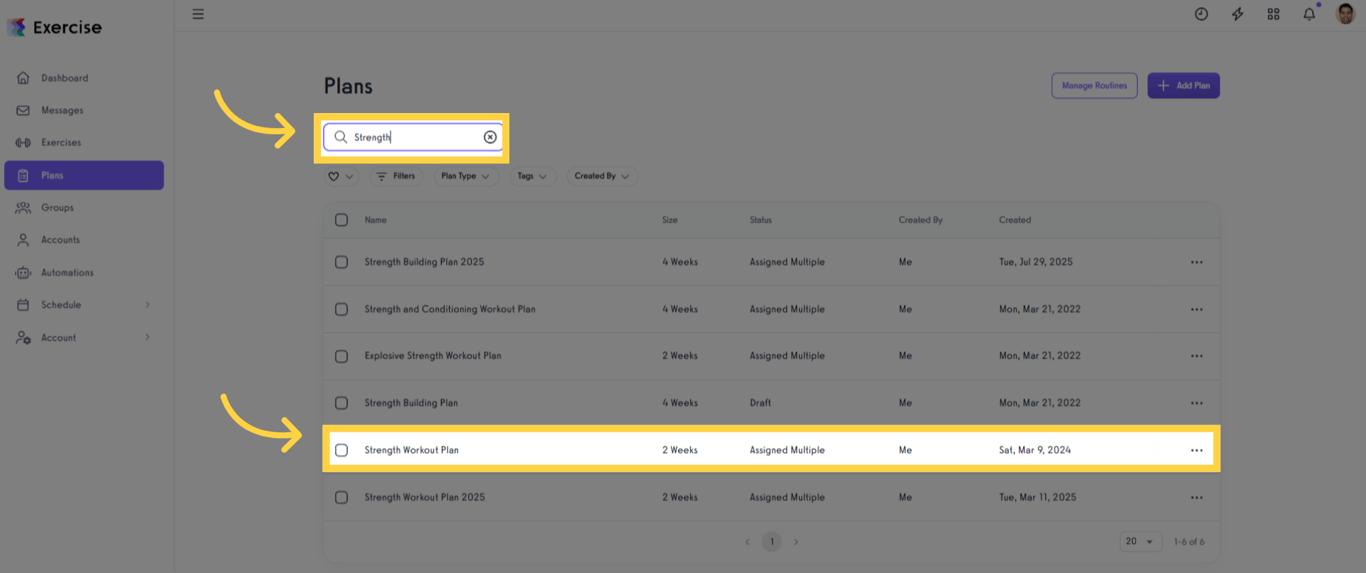
Task: Click the 1-6 of 6 results count
Action: (1189, 542)
